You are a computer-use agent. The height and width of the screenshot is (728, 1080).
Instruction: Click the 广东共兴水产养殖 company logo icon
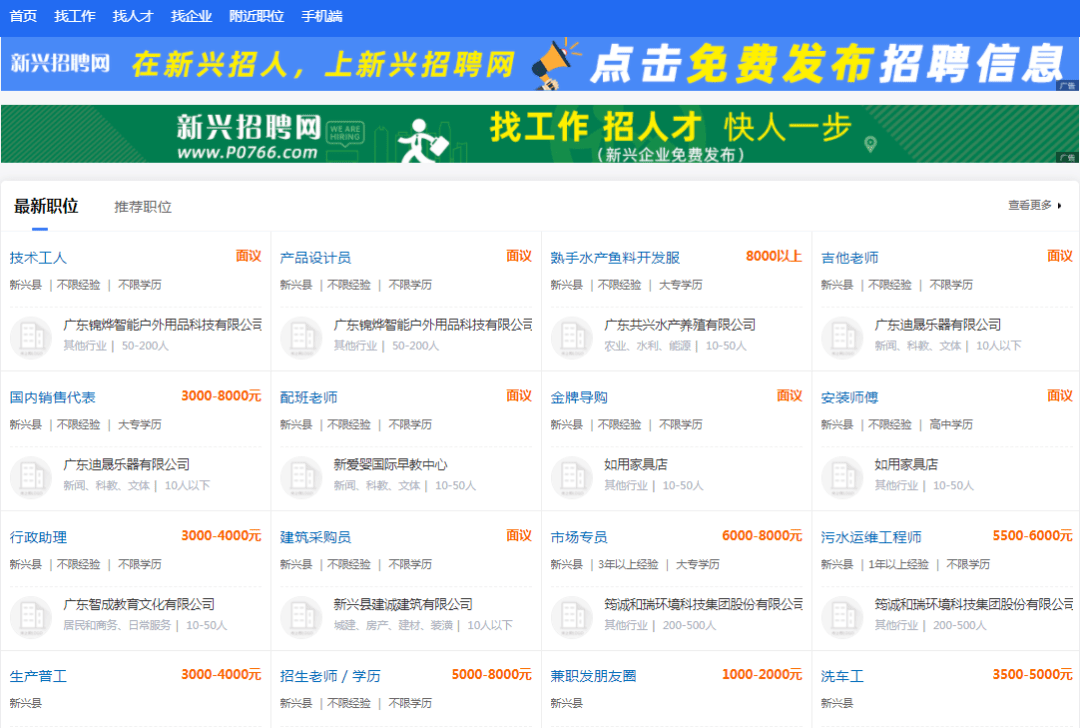pyautogui.click(x=571, y=337)
